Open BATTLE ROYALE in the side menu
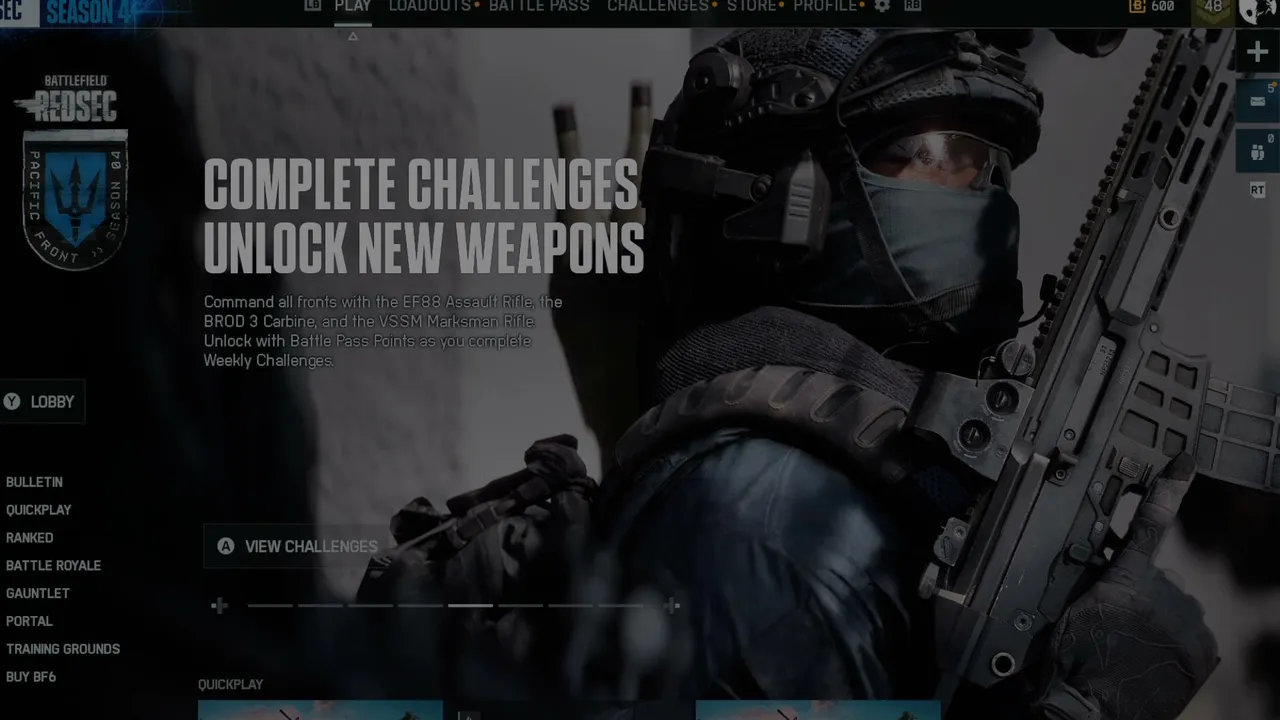1280x720 pixels. point(54,566)
